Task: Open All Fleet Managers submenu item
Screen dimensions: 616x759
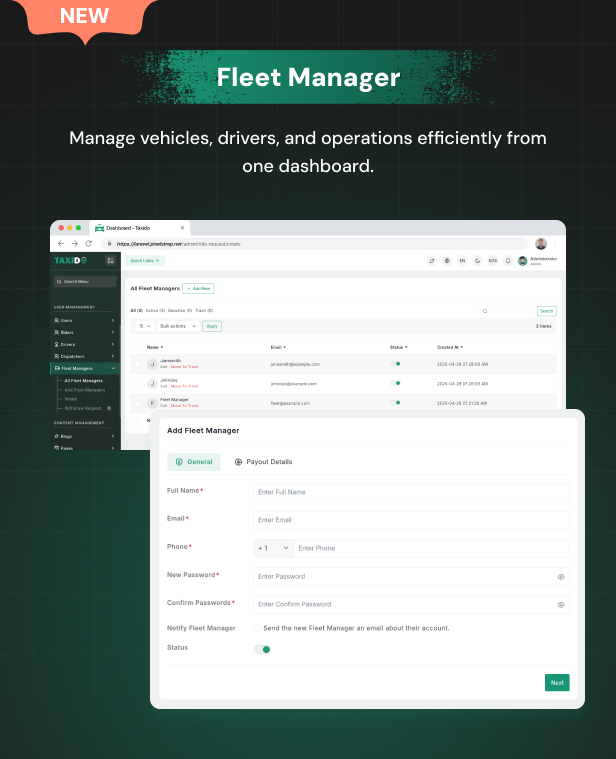Action: (x=84, y=381)
